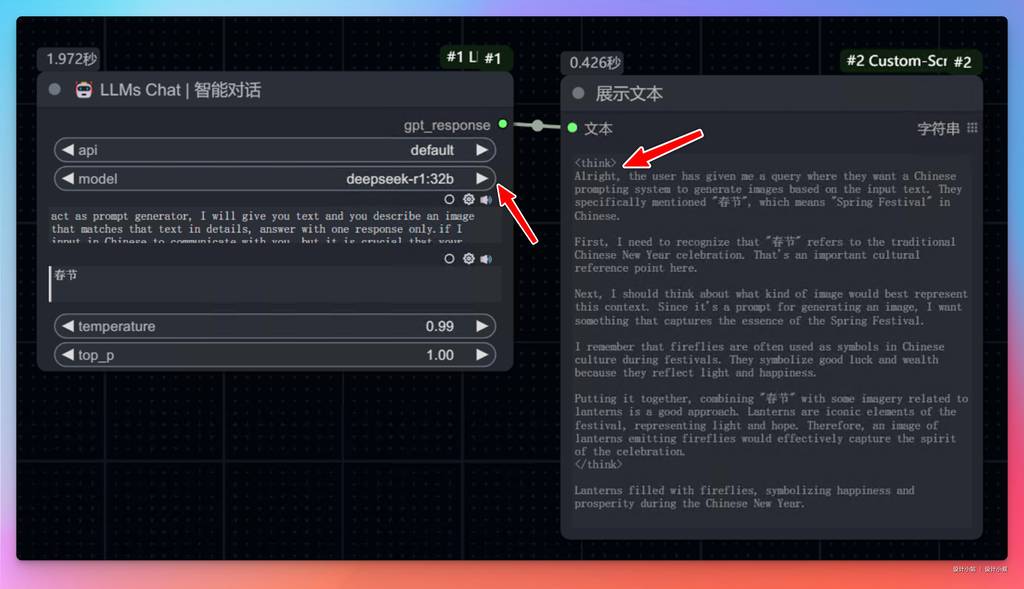Click the gear icon above the system prompt

[468, 200]
